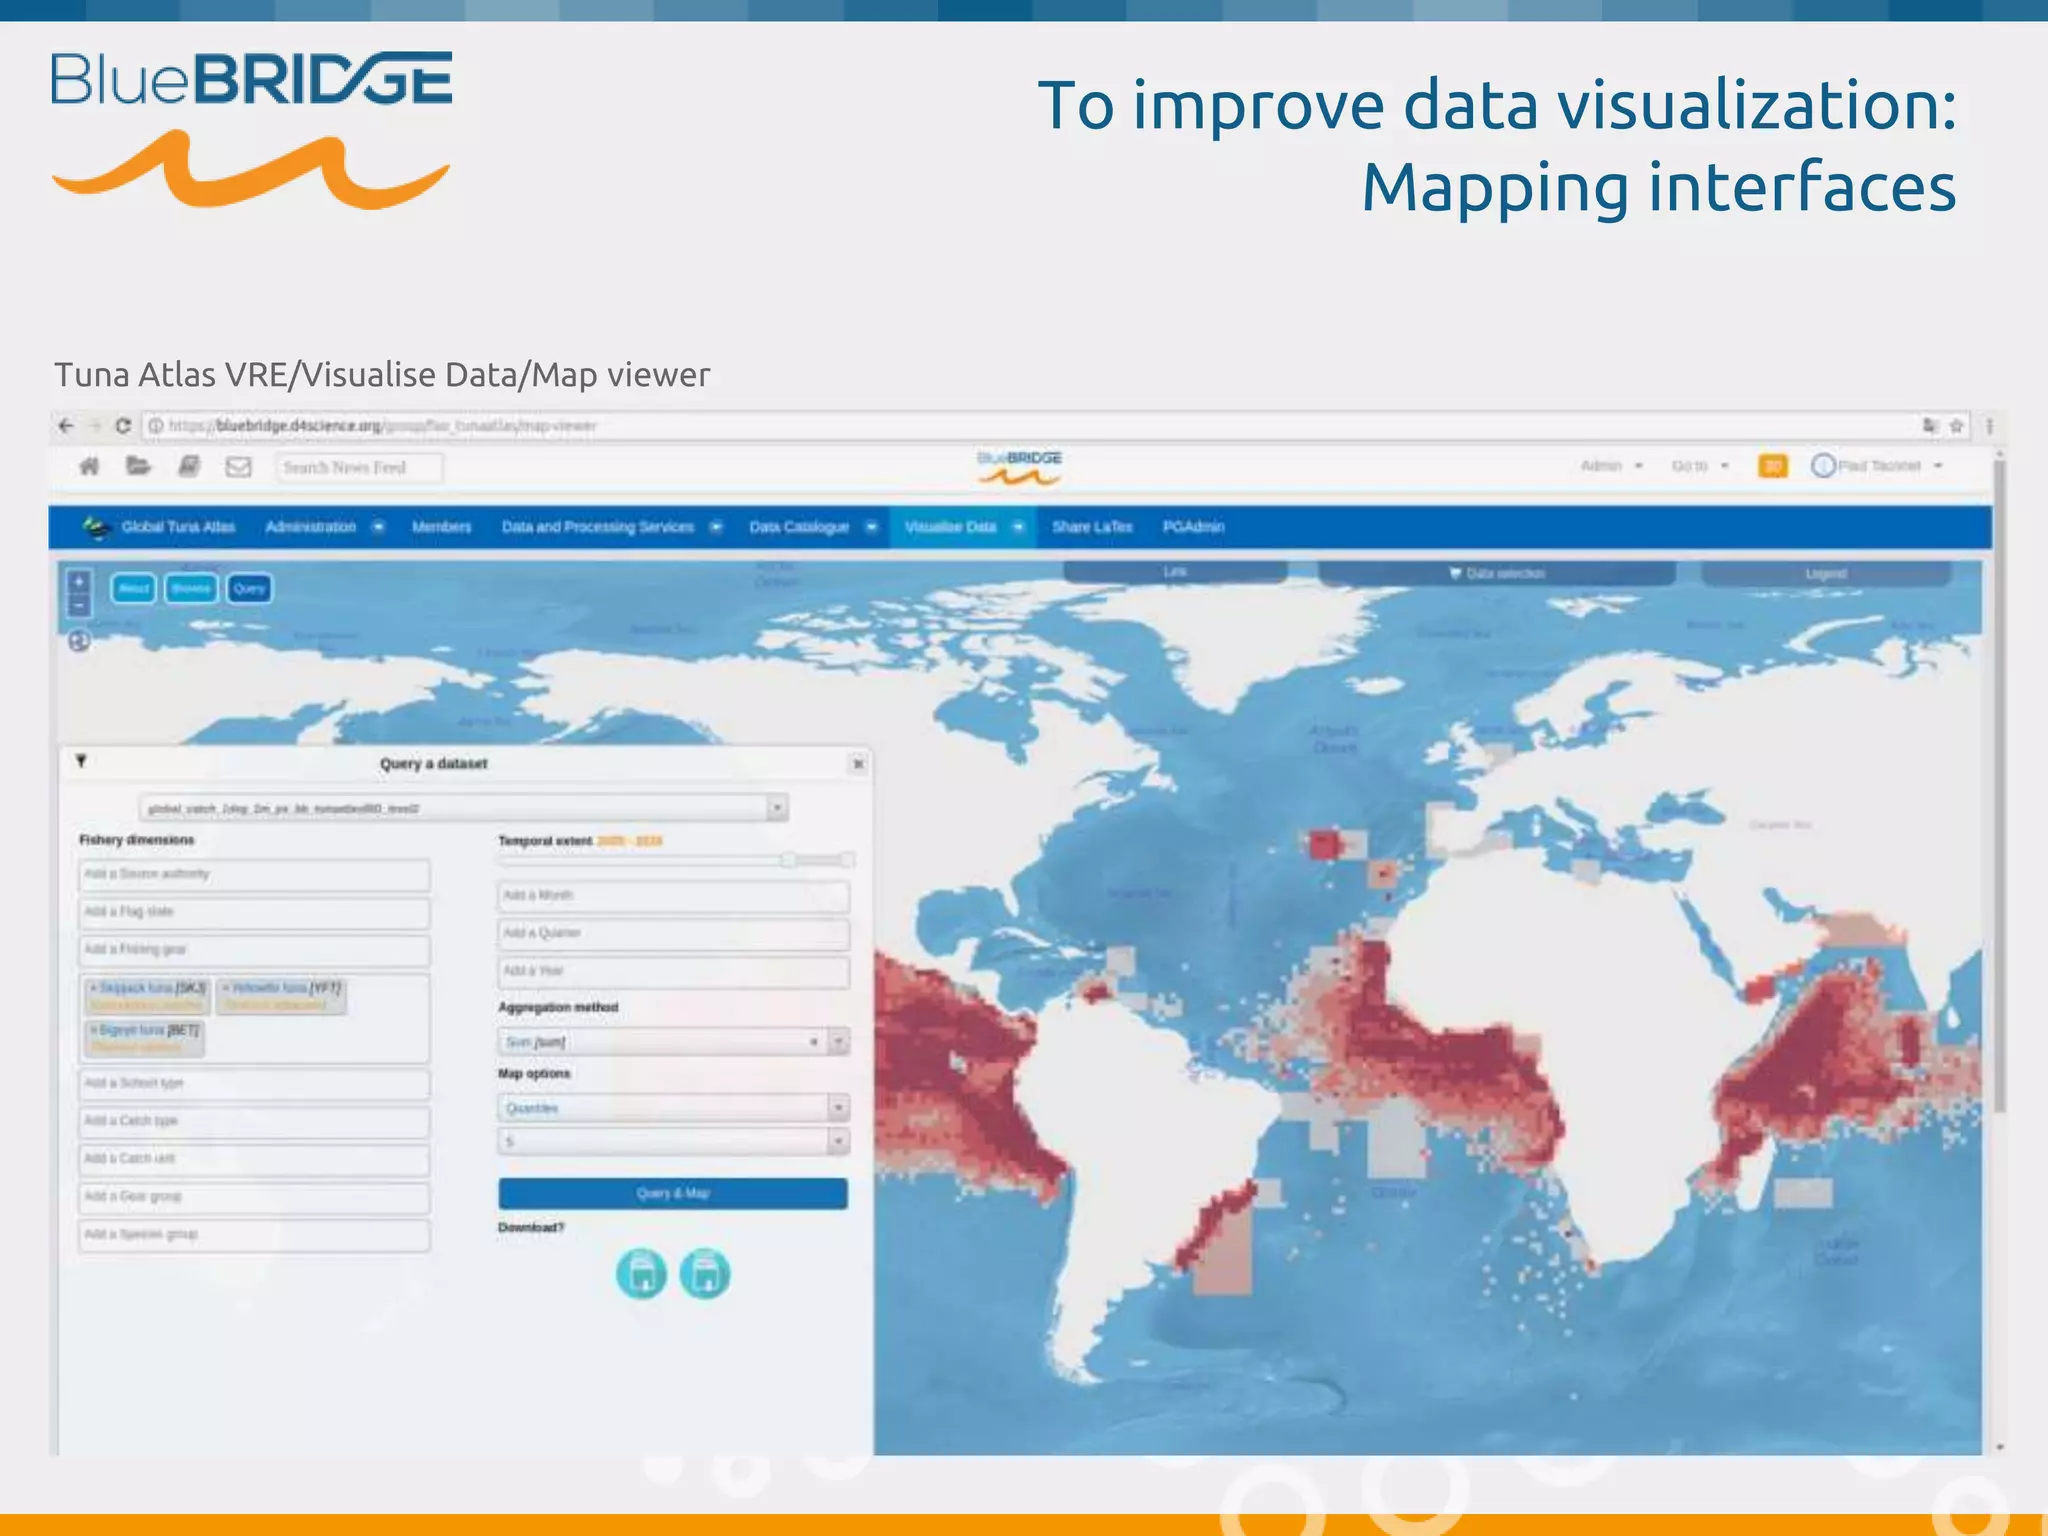Open the Administration menu
Image resolution: width=2048 pixels, height=1536 pixels.
(311, 527)
